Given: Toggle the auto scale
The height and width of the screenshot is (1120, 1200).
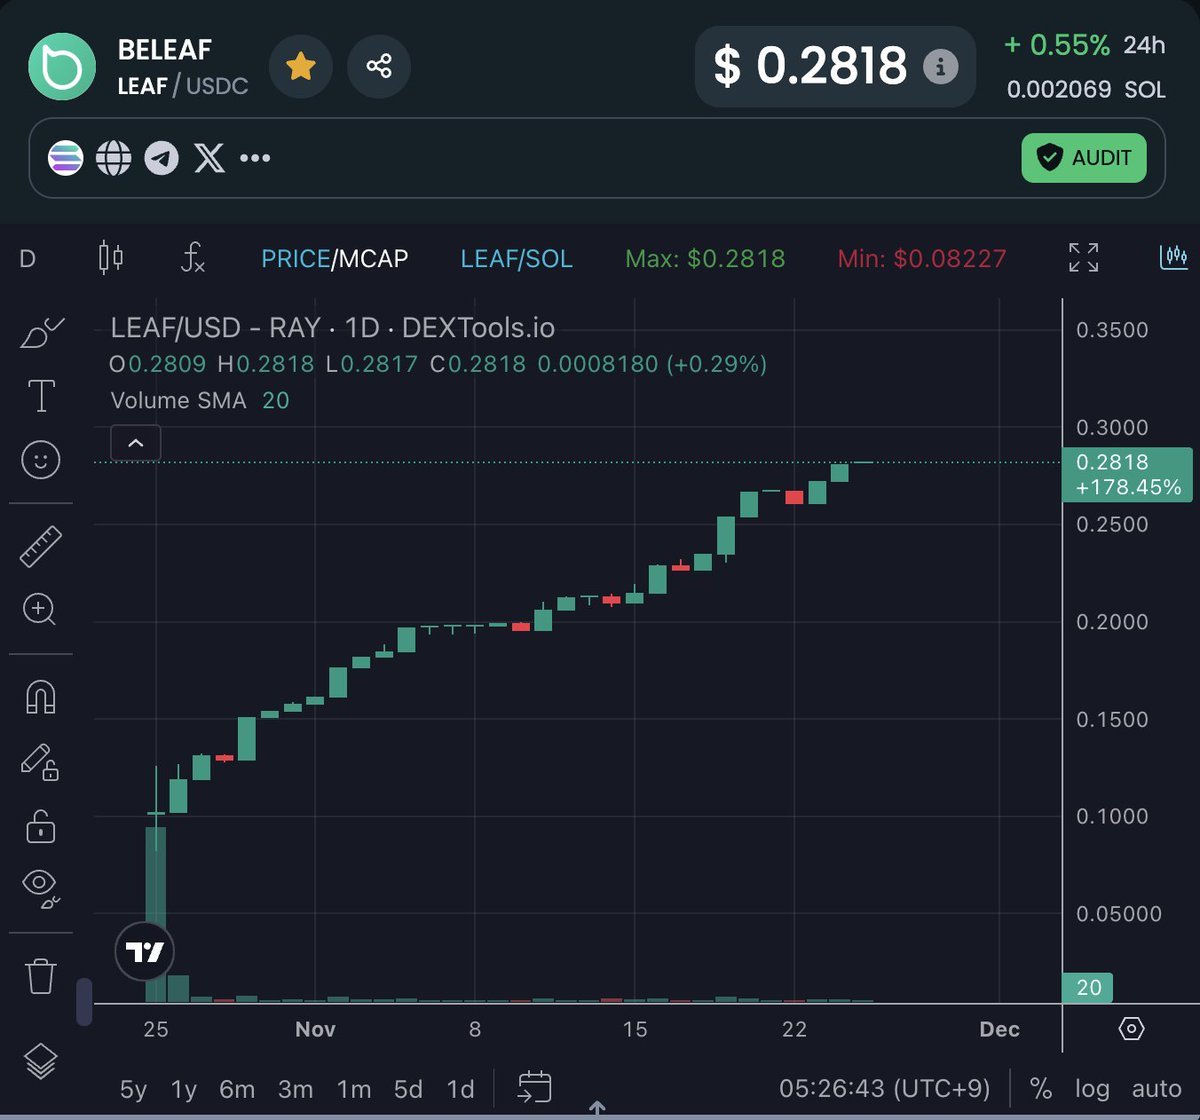Looking at the screenshot, I should [x=1156, y=1089].
